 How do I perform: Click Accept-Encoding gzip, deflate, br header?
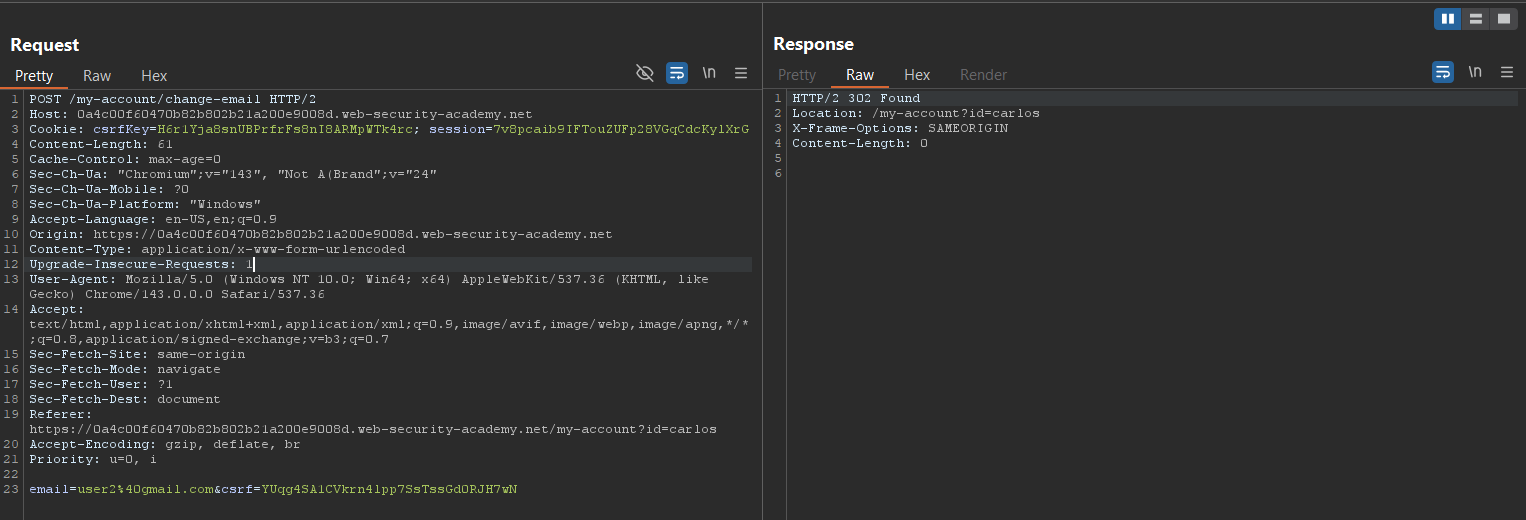(x=164, y=444)
